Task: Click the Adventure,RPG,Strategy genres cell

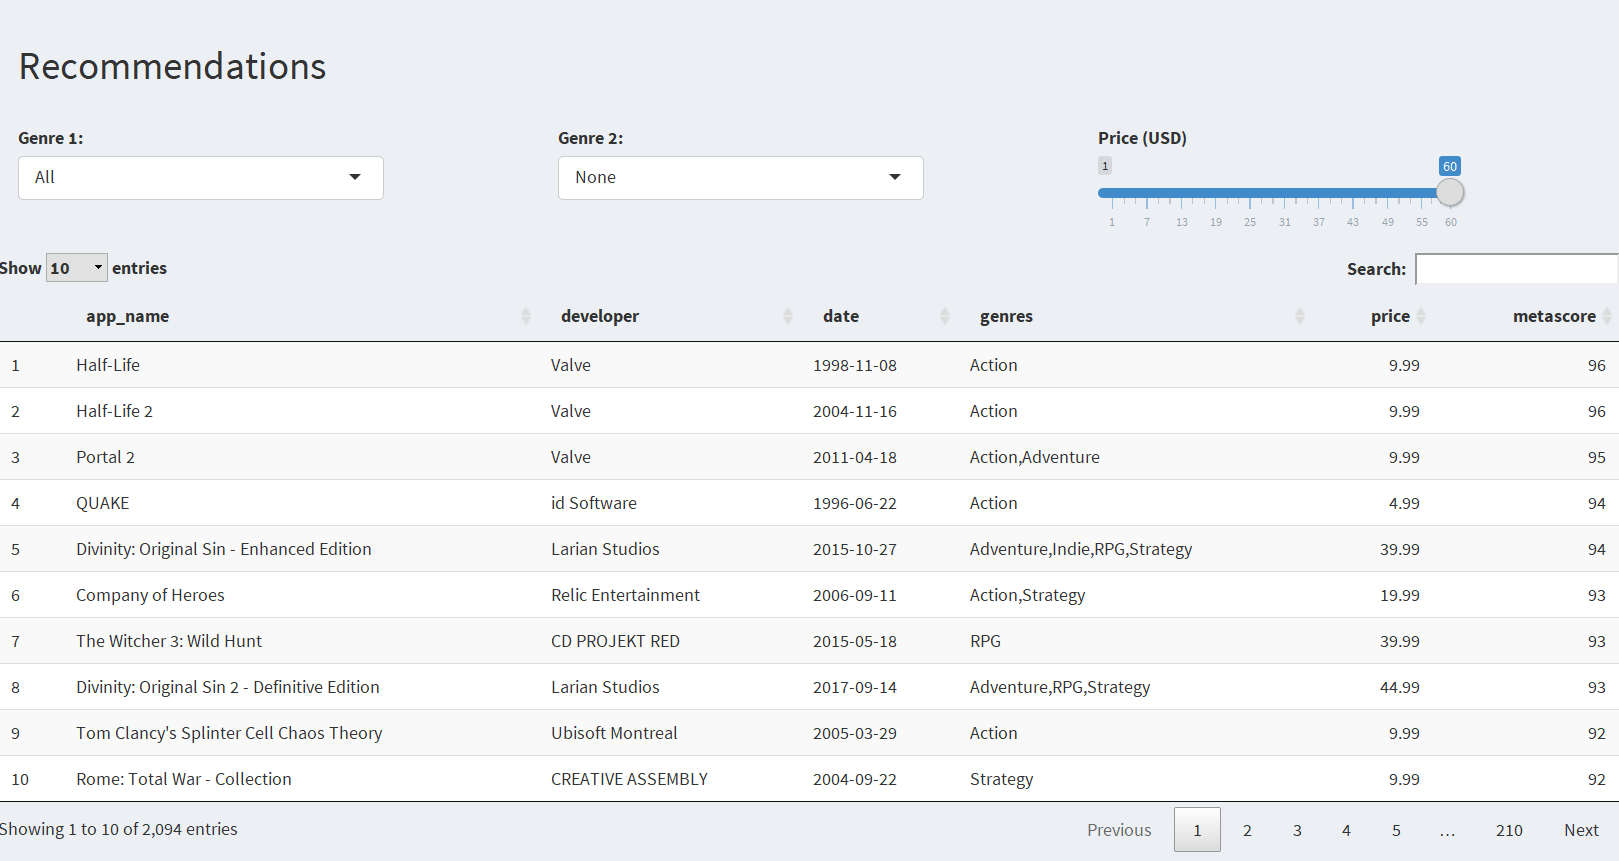Action: [x=1060, y=687]
